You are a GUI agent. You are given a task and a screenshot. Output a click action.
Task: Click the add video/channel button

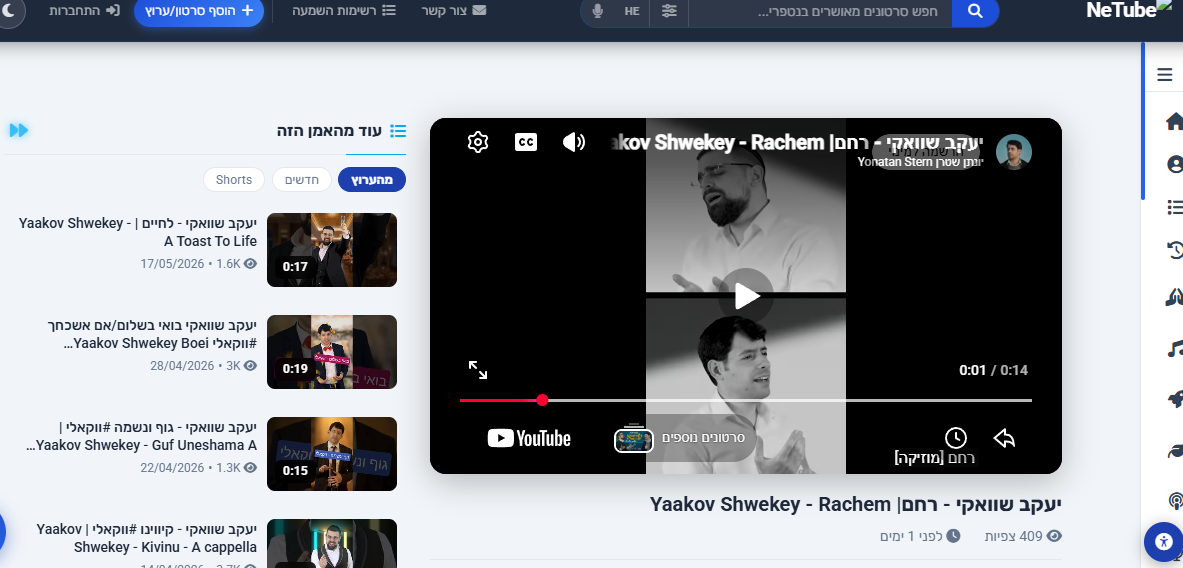pyautogui.click(x=199, y=11)
